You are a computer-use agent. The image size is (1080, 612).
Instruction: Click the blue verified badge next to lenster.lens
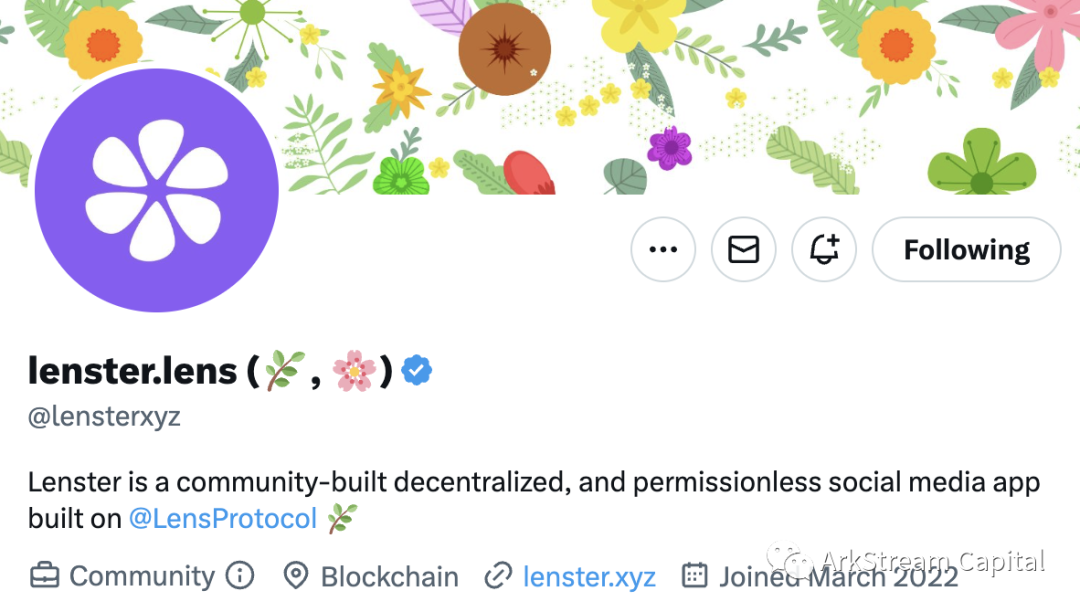point(416,370)
